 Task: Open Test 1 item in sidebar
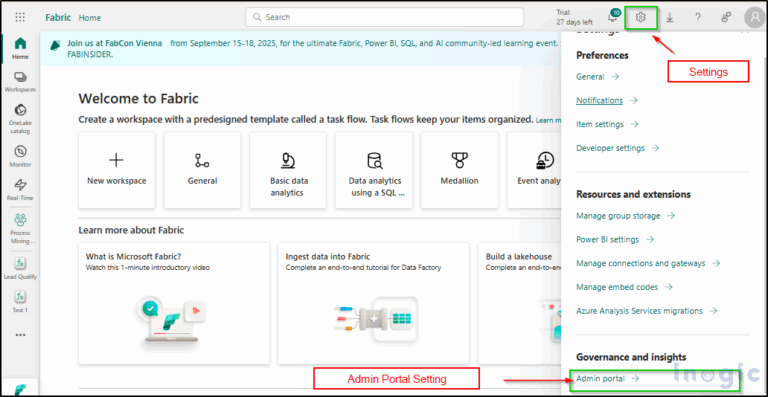pyautogui.click(x=20, y=303)
